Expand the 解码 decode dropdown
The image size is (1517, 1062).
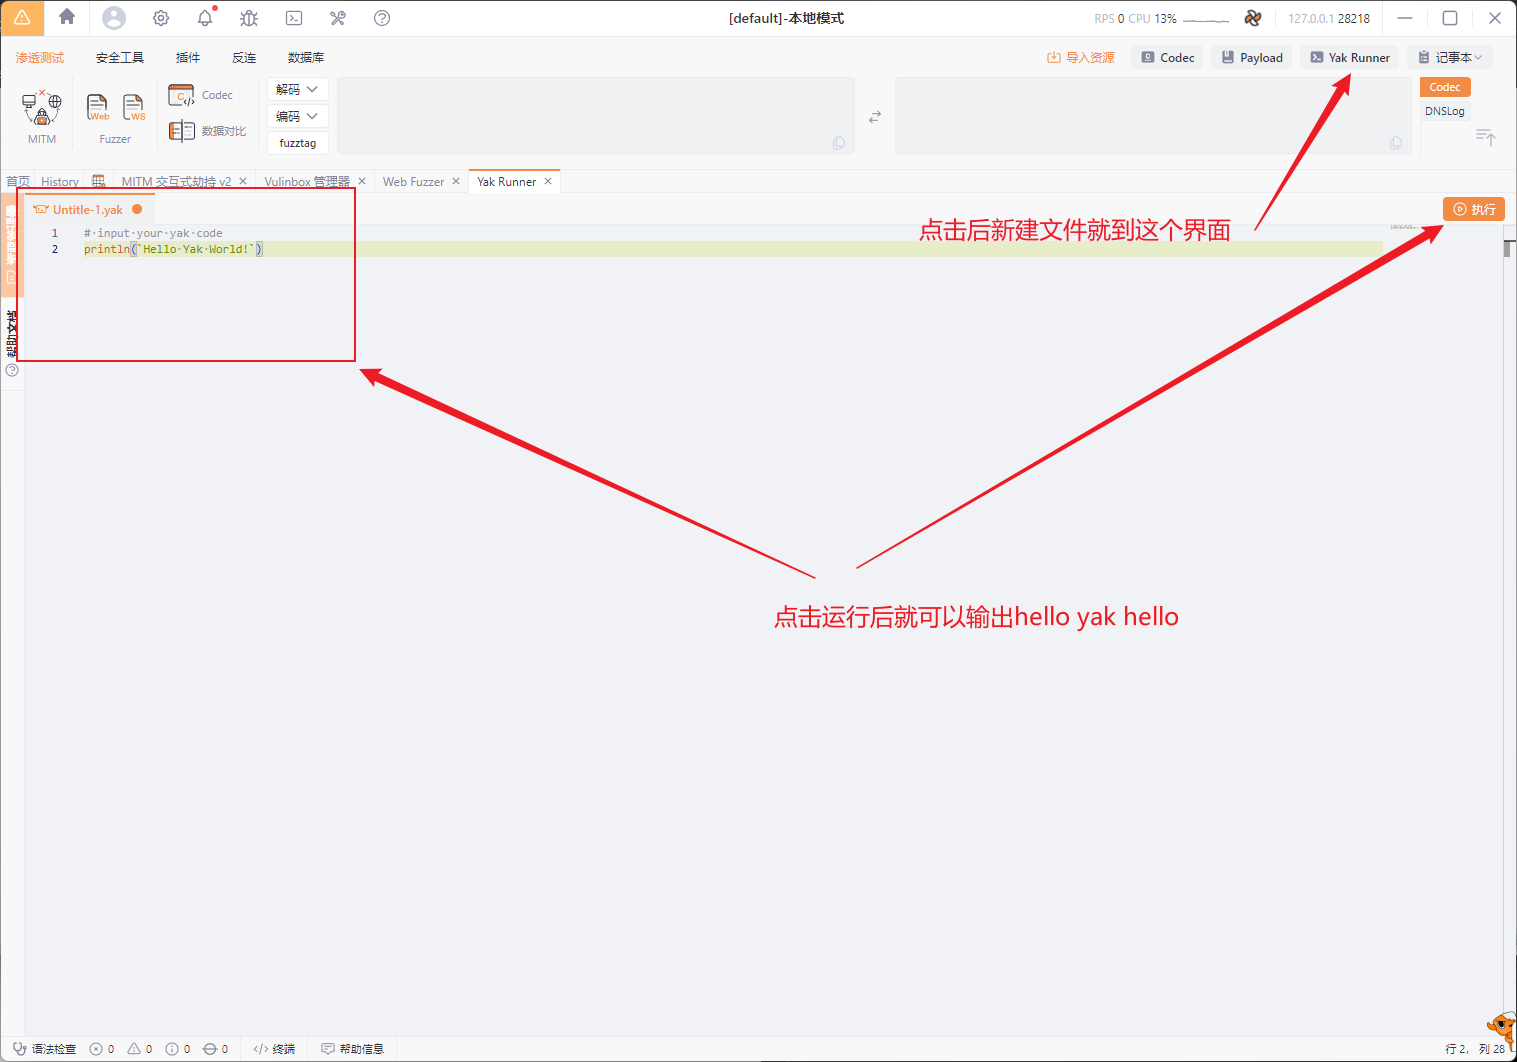tap(298, 89)
